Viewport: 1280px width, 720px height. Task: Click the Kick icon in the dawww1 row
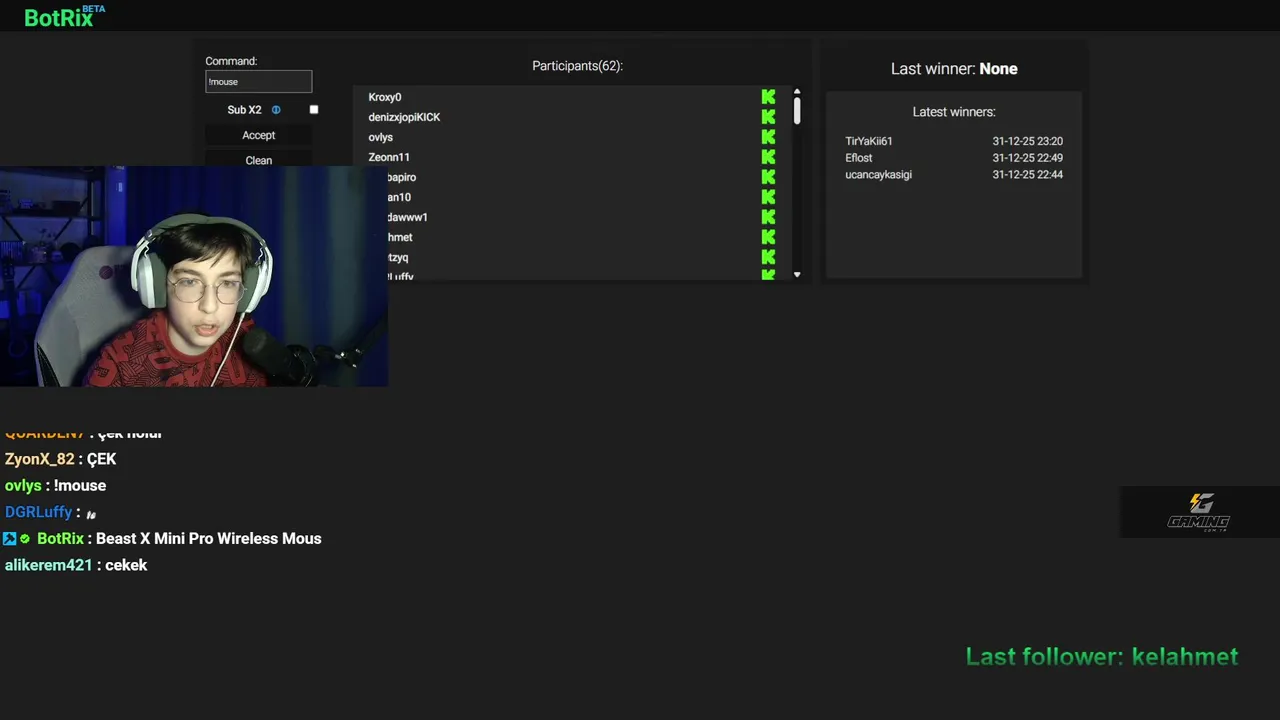coord(768,217)
